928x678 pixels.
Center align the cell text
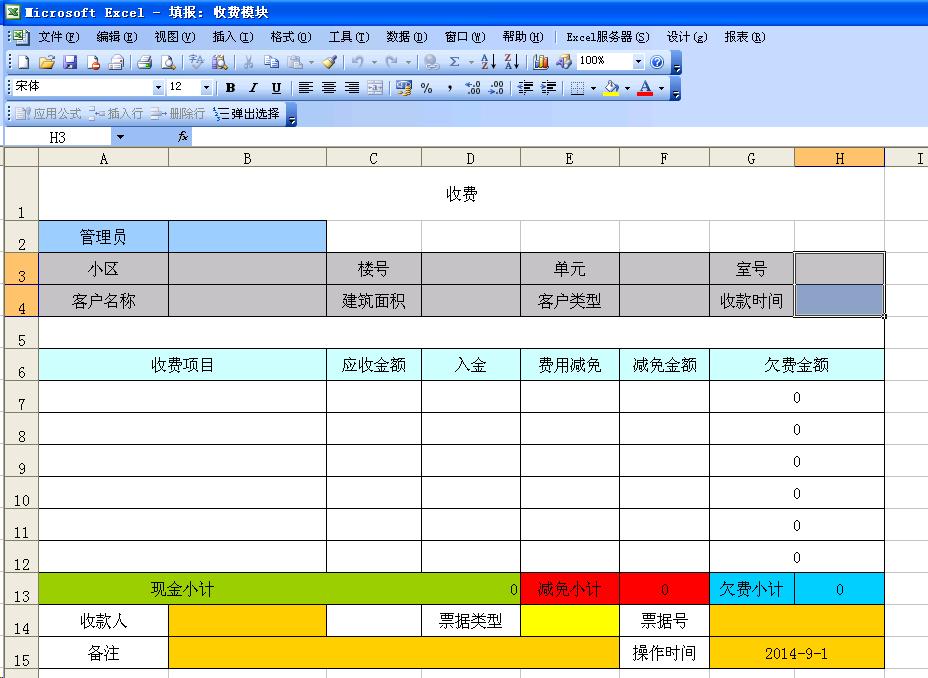pos(328,88)
